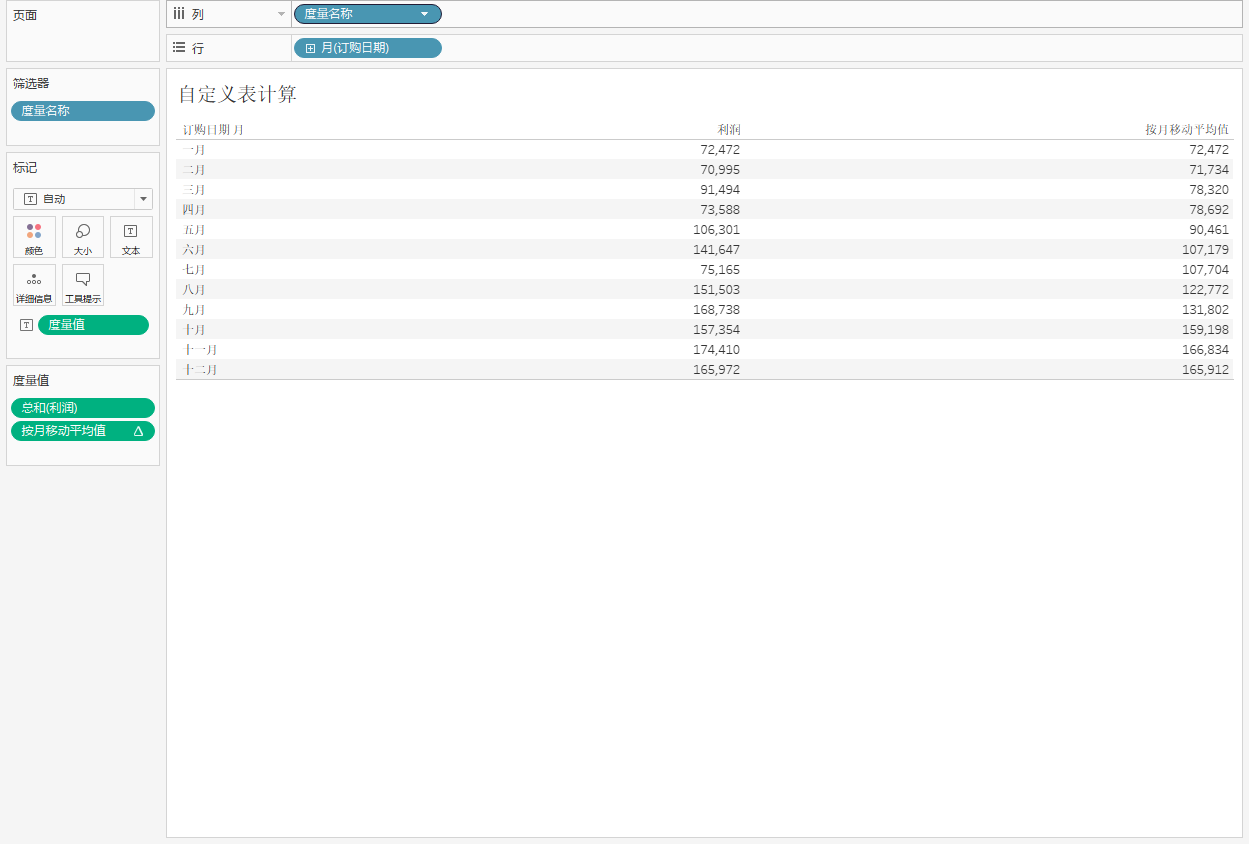Image resolution: width=1249 pixels, height=844 pixels.
Task: Click the profit value 106,301
Action: click(717, 230)
